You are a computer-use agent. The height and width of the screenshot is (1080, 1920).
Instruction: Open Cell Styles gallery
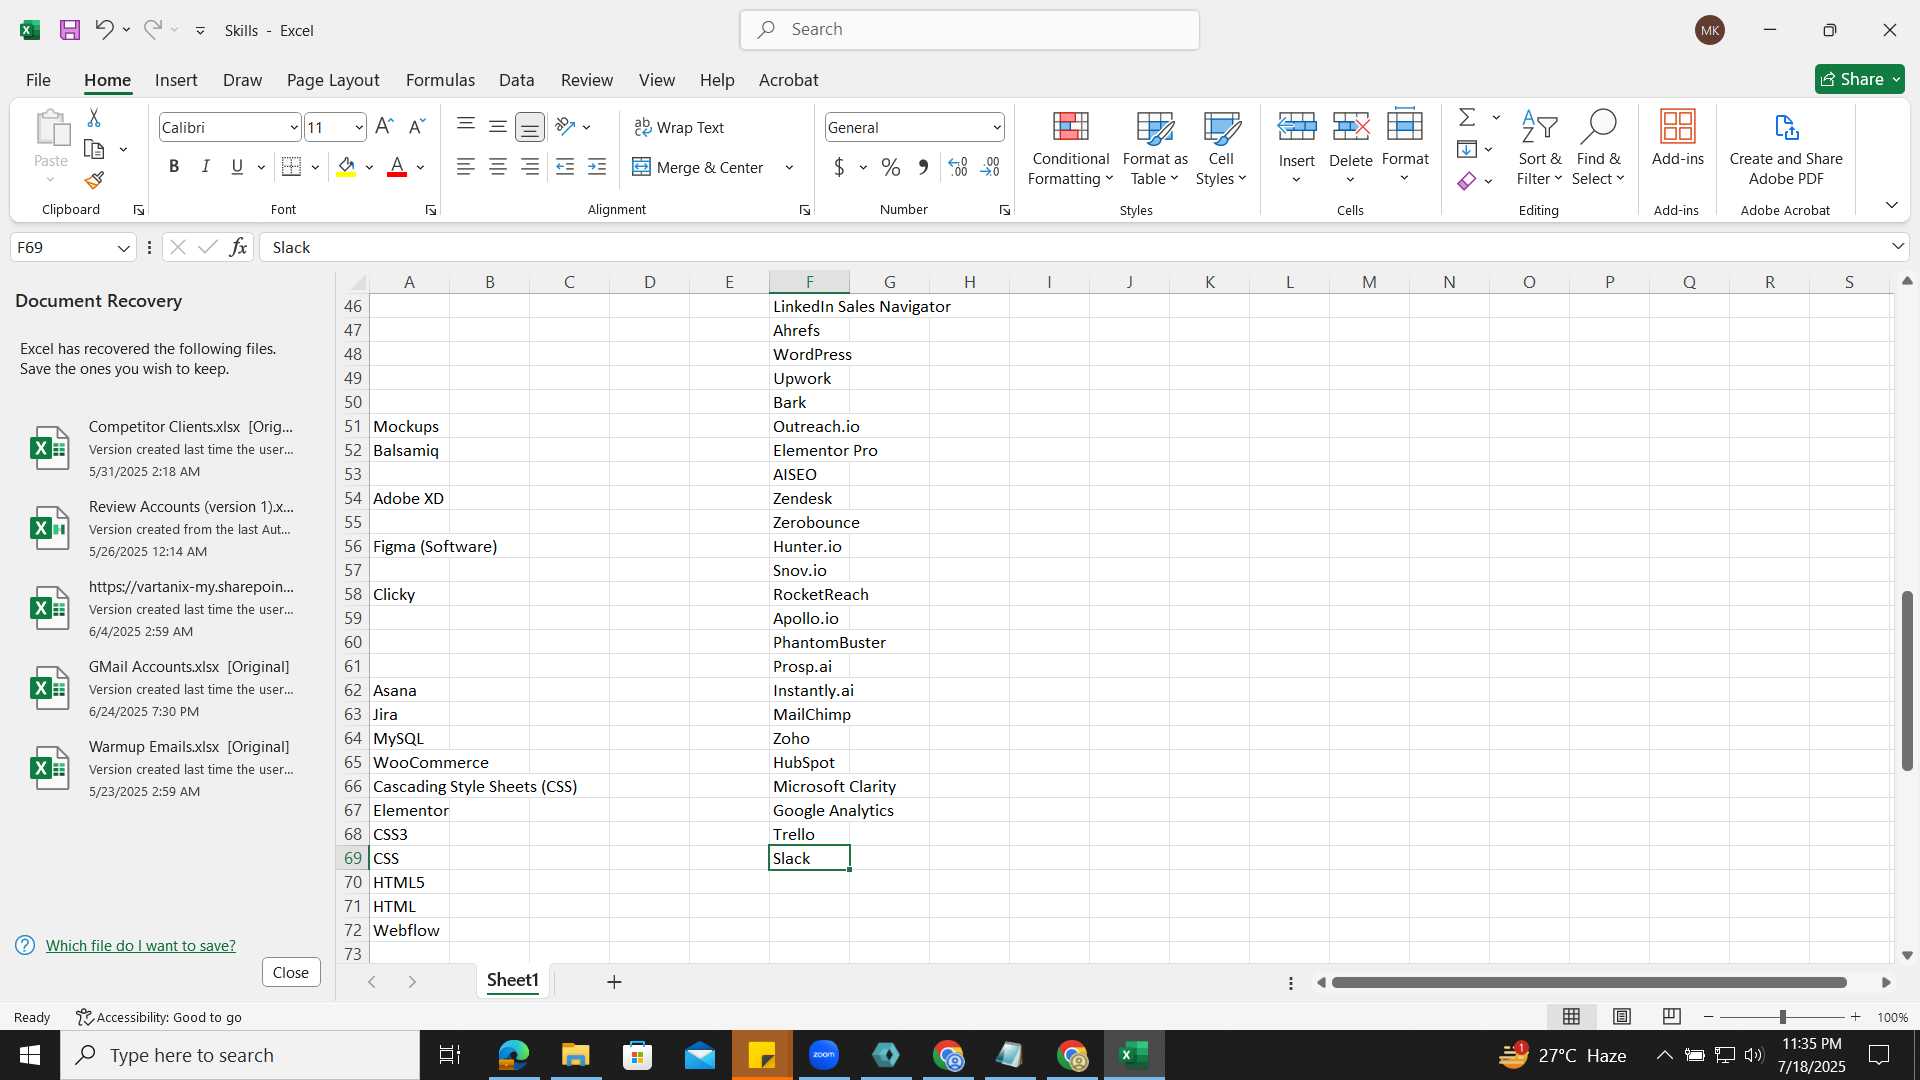pos(1221,148)
